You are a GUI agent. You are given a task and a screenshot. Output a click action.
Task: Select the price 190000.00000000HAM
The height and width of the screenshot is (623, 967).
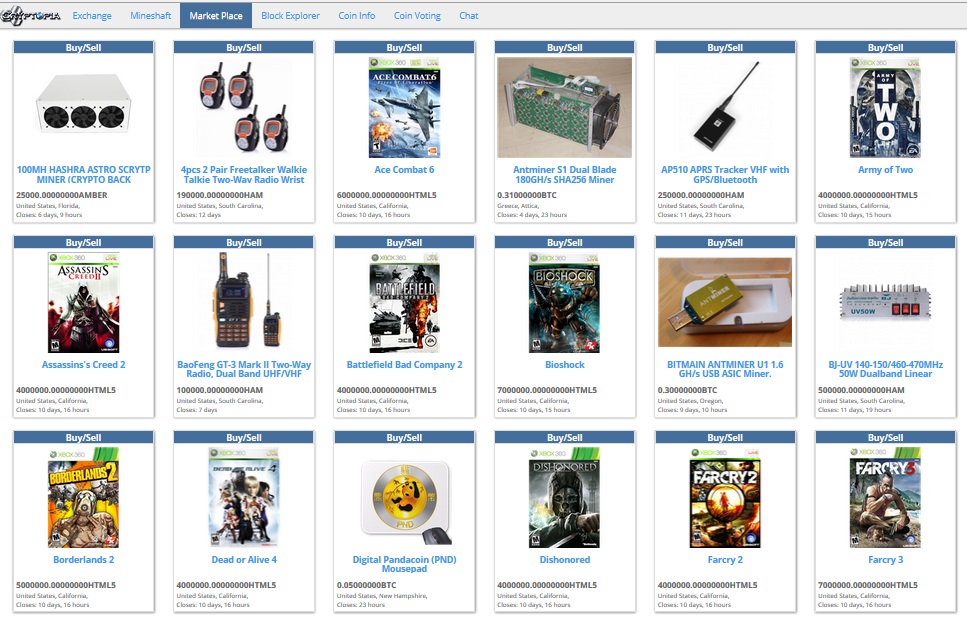tap(220, 195)
